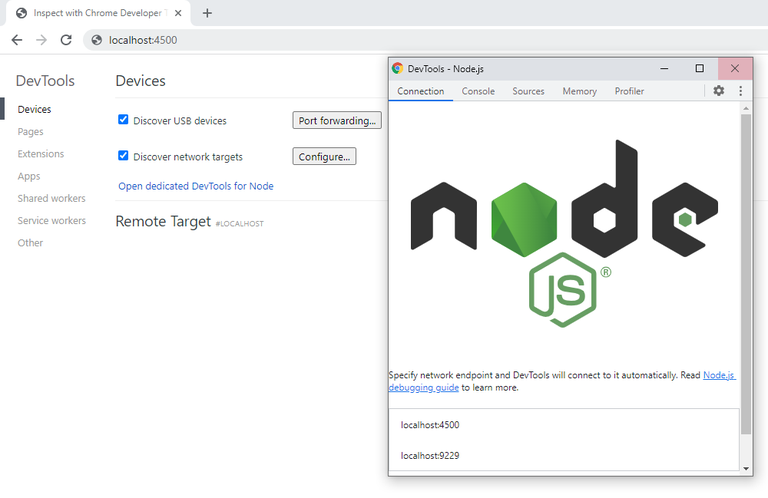Select Service workers in the sidebar
Viewport: 768px width, 498px height.
click(51, 220)
